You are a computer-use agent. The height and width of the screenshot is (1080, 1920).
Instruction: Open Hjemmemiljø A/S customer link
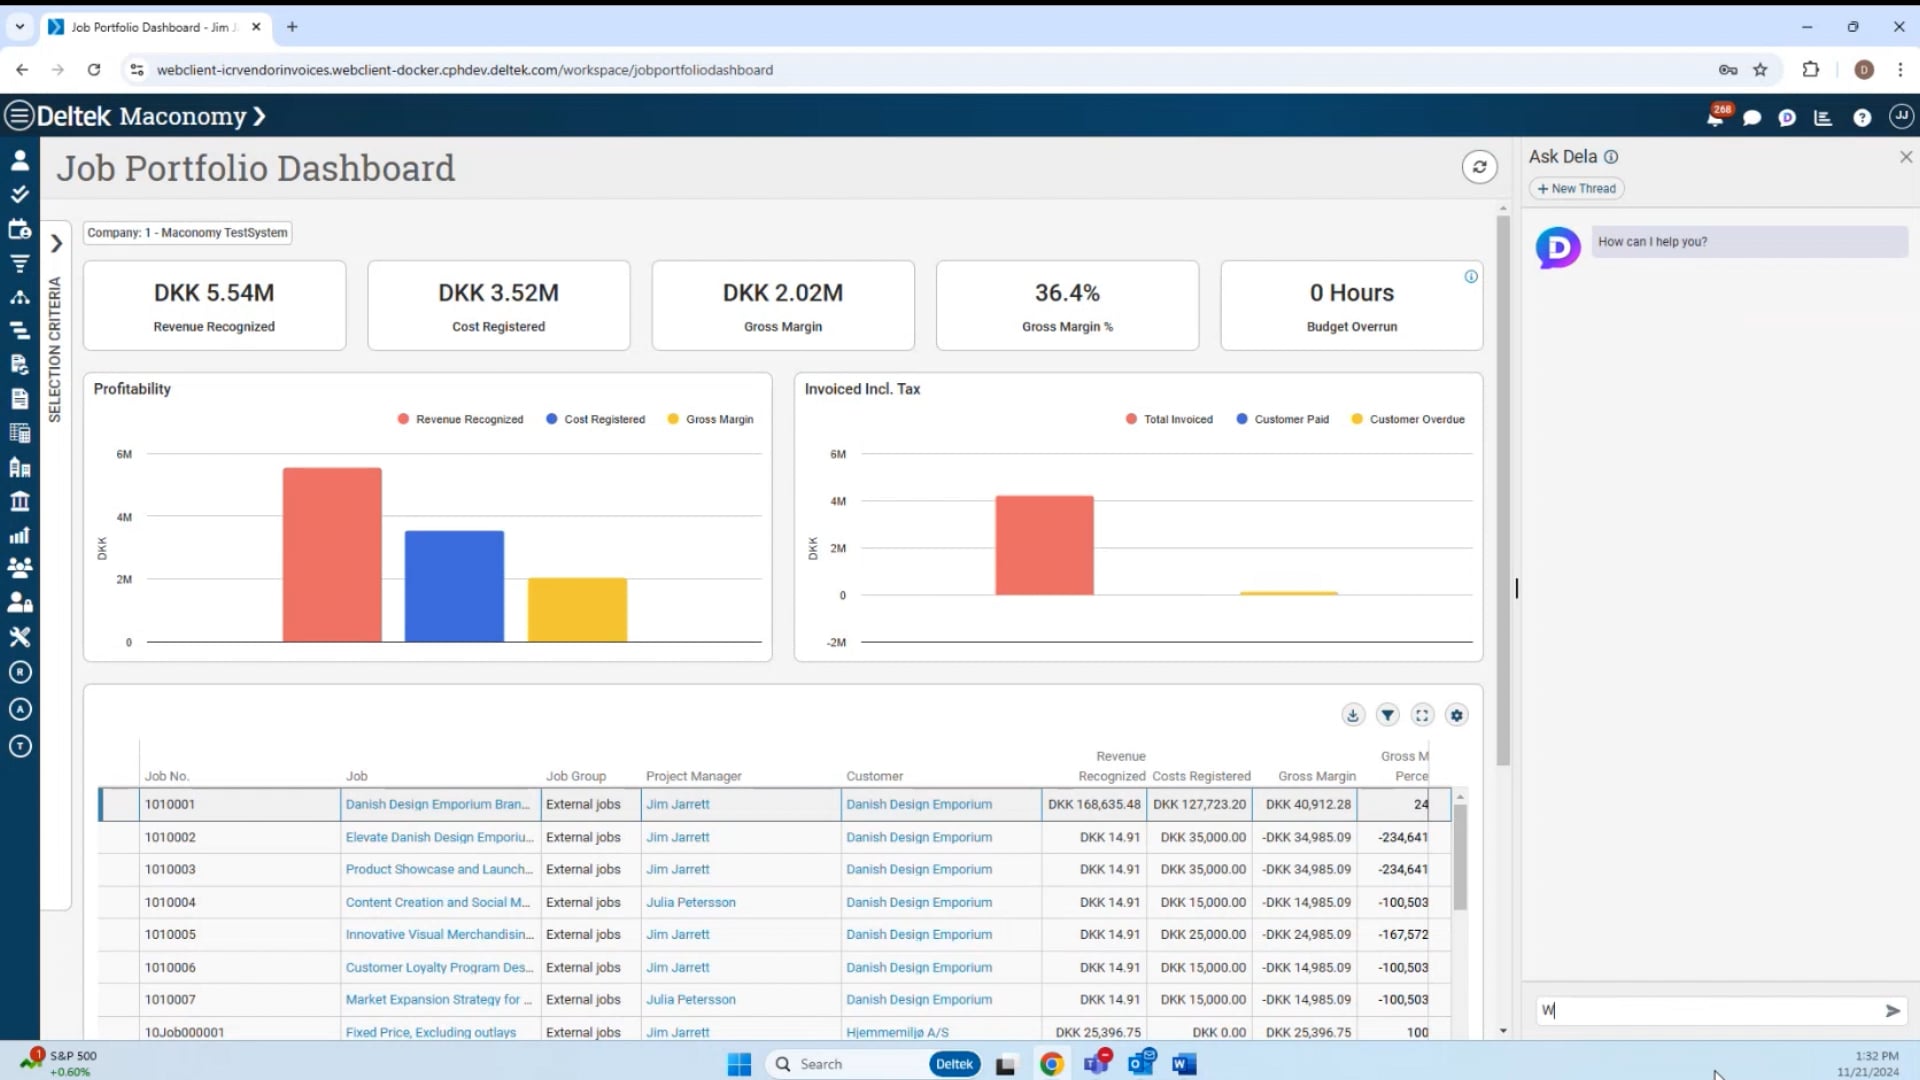coord(897,1032)
